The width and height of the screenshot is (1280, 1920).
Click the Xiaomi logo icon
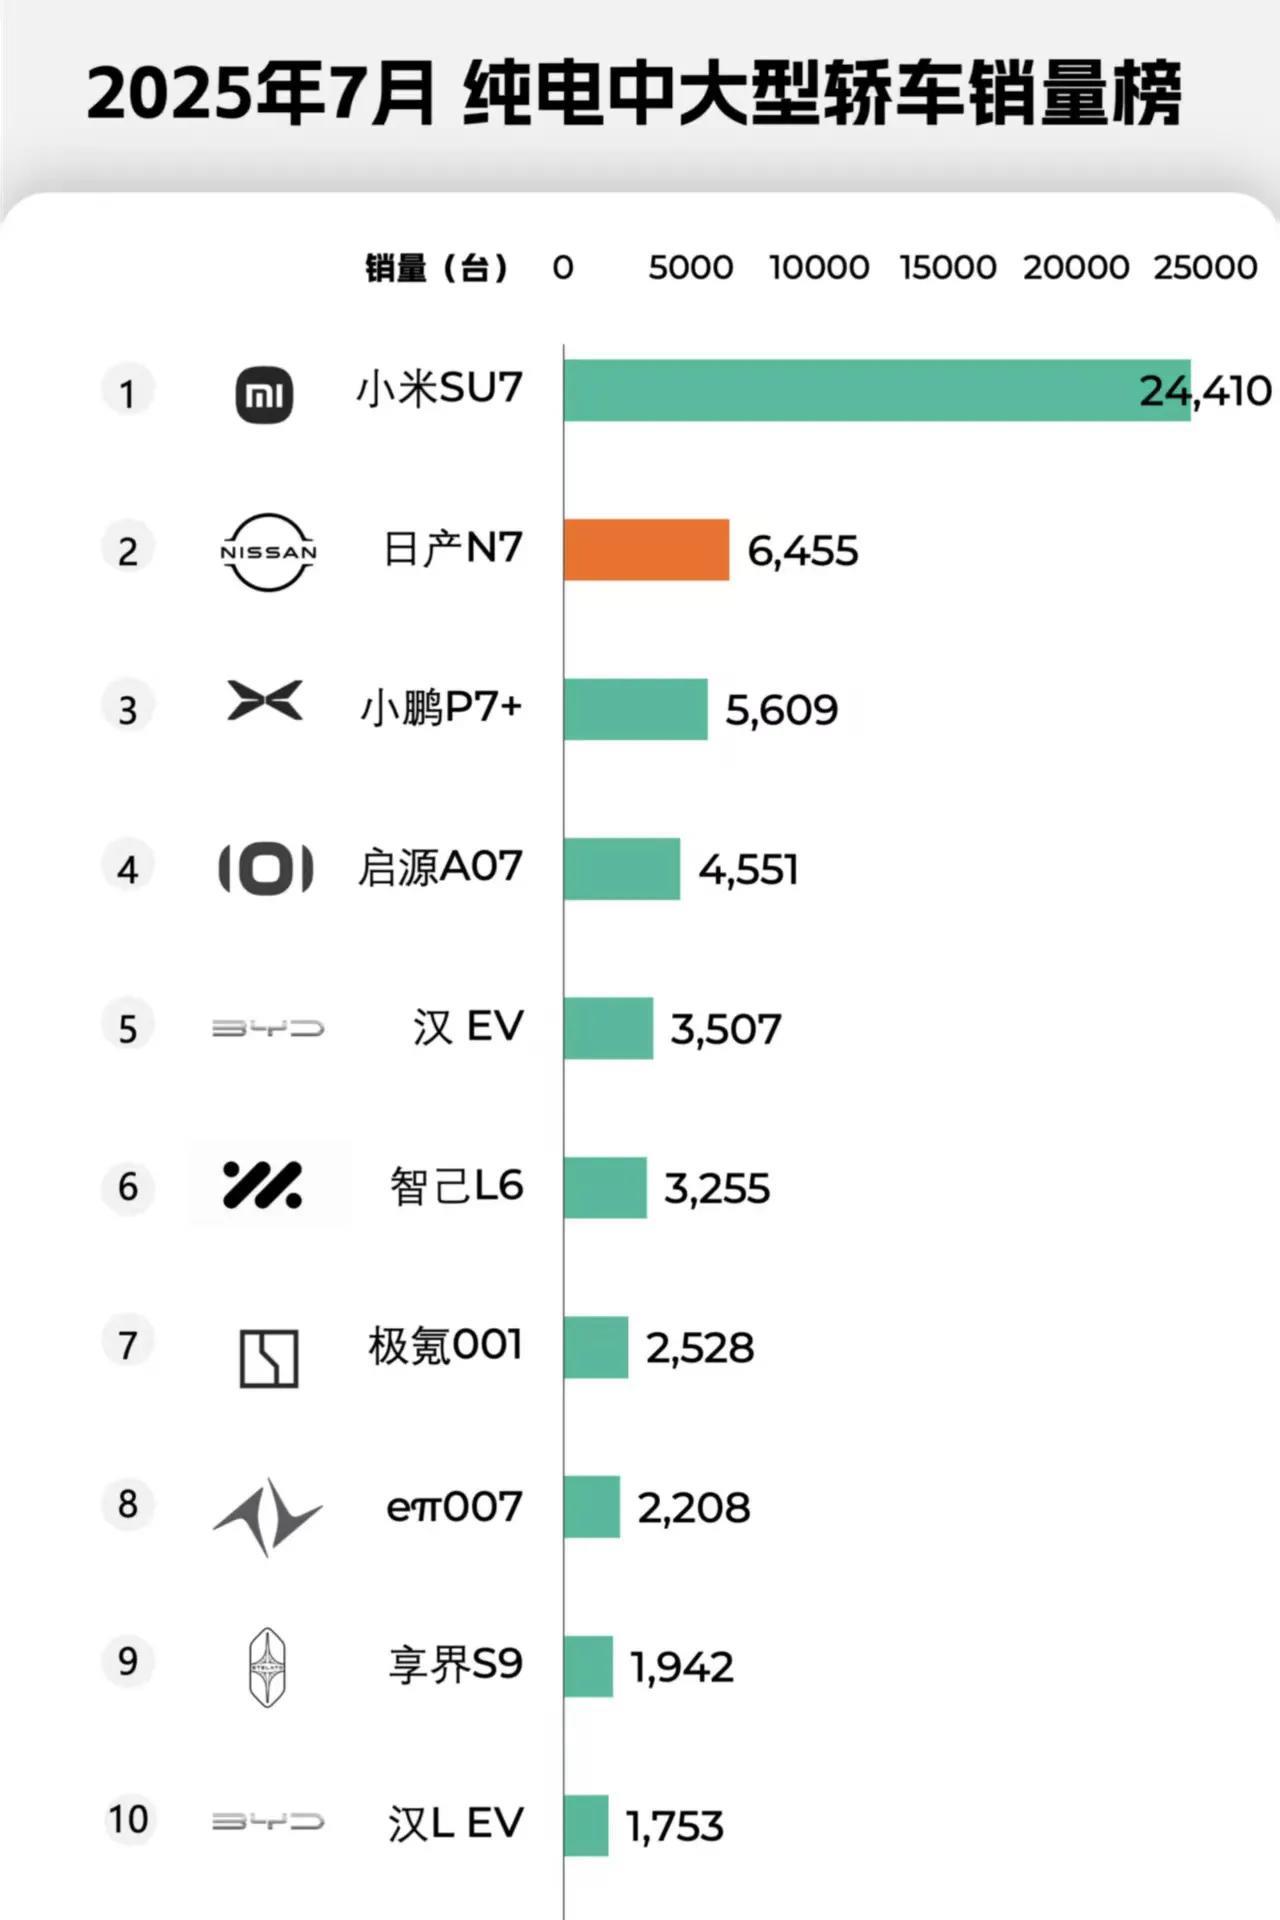point(265,394)
